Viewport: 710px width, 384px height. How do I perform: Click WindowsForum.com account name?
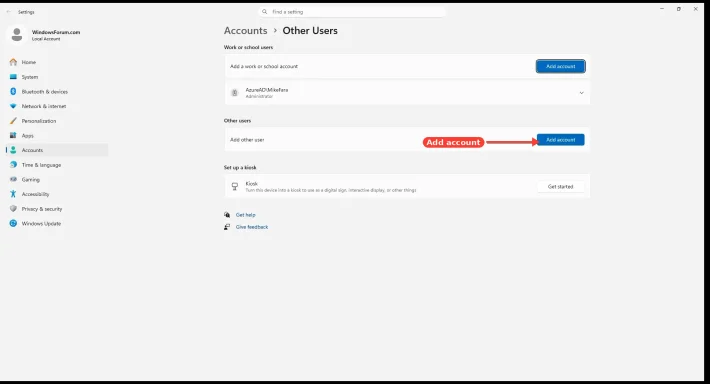point(56,32)
